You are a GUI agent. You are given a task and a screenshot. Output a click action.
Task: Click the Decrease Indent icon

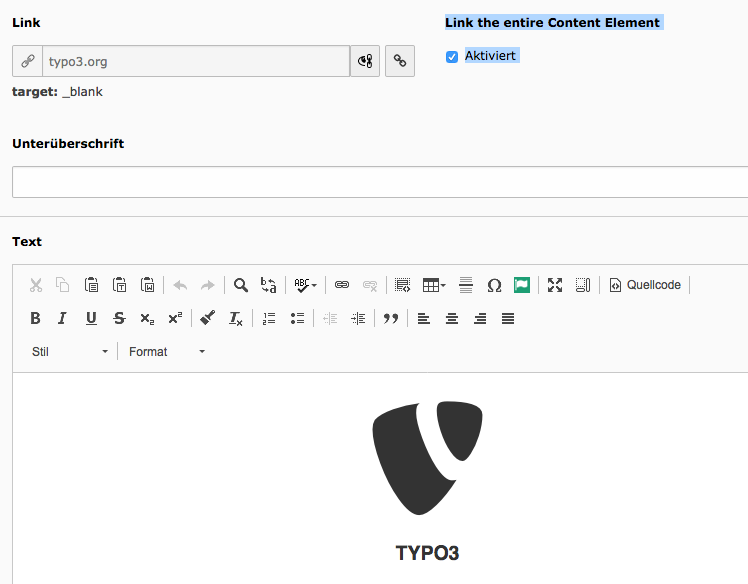click(330, 318)
